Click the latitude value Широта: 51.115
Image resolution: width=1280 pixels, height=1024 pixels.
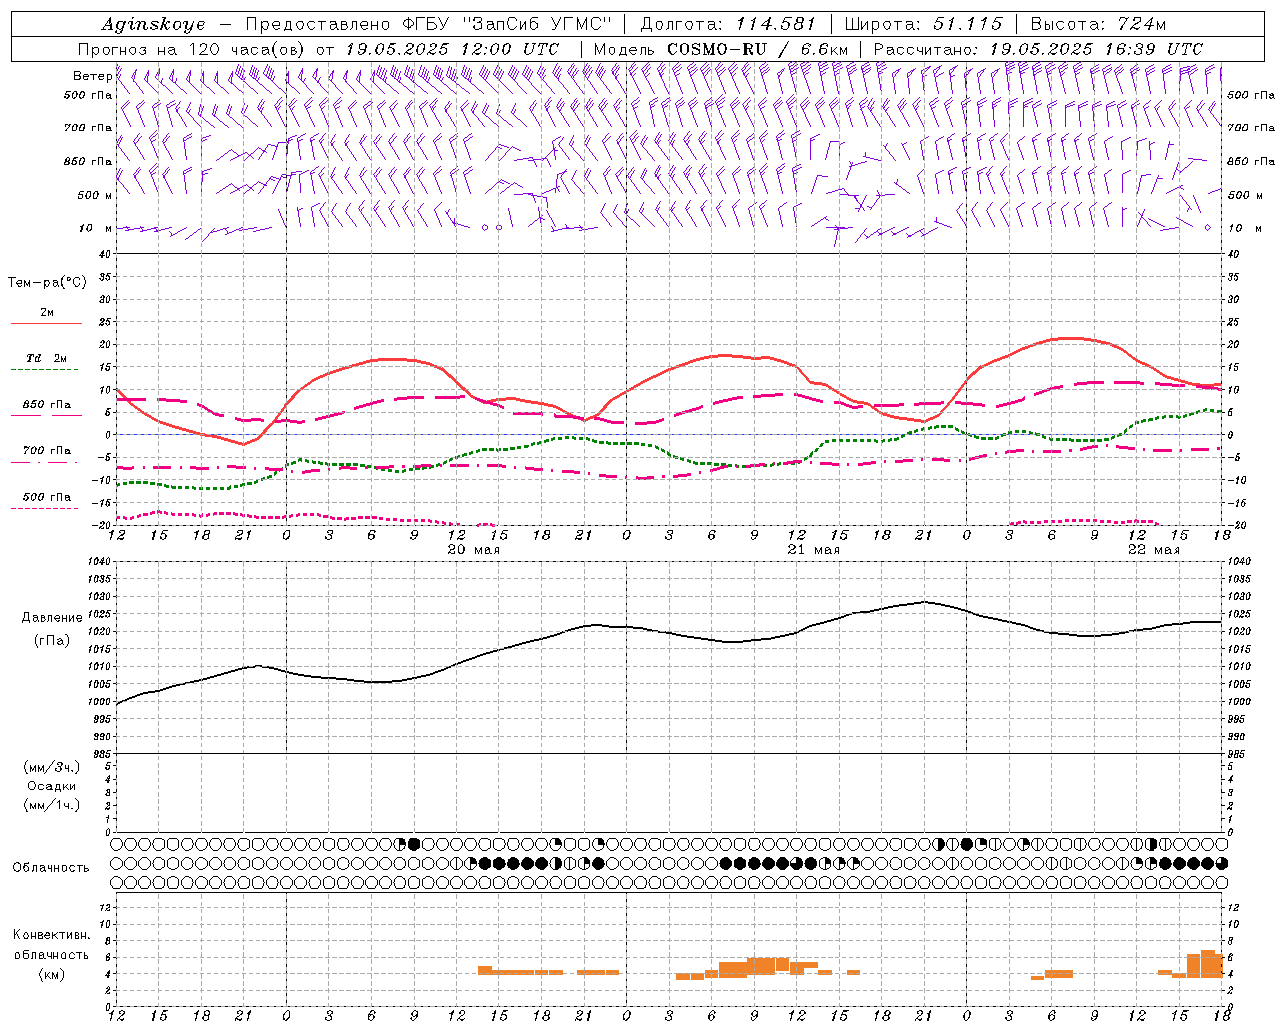click(923, 24)
